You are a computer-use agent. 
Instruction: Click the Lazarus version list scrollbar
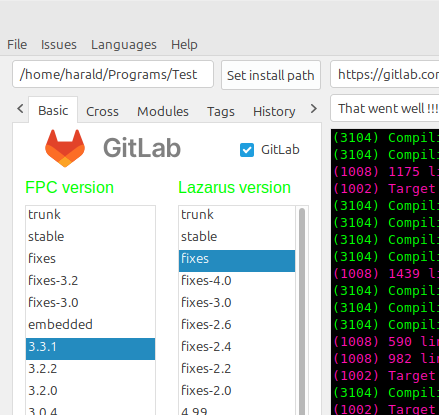point(302,311)
